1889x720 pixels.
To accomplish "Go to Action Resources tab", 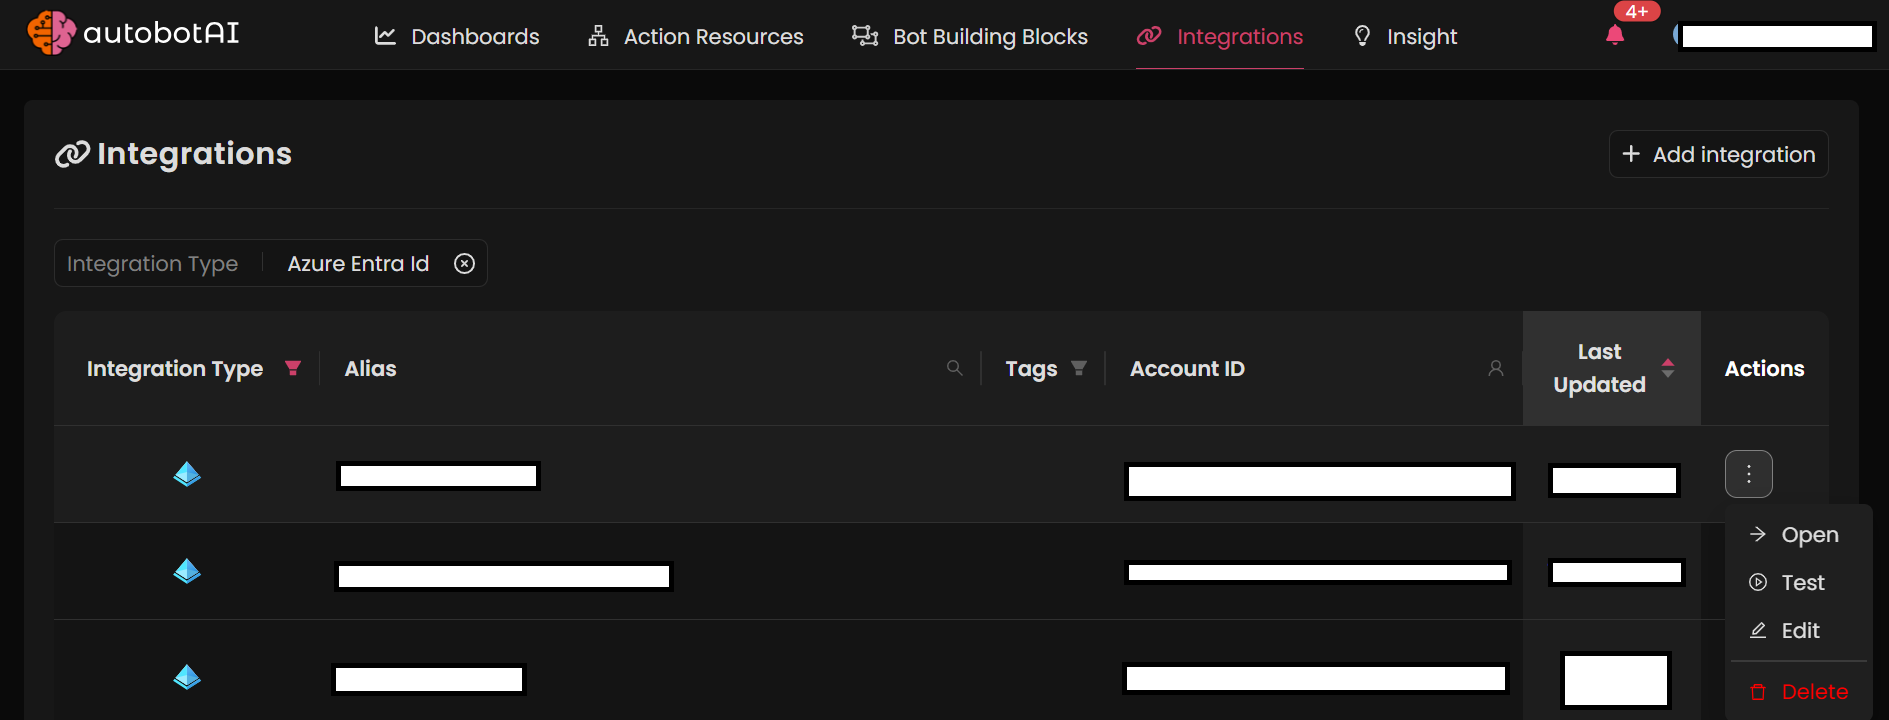I will 696,37.
